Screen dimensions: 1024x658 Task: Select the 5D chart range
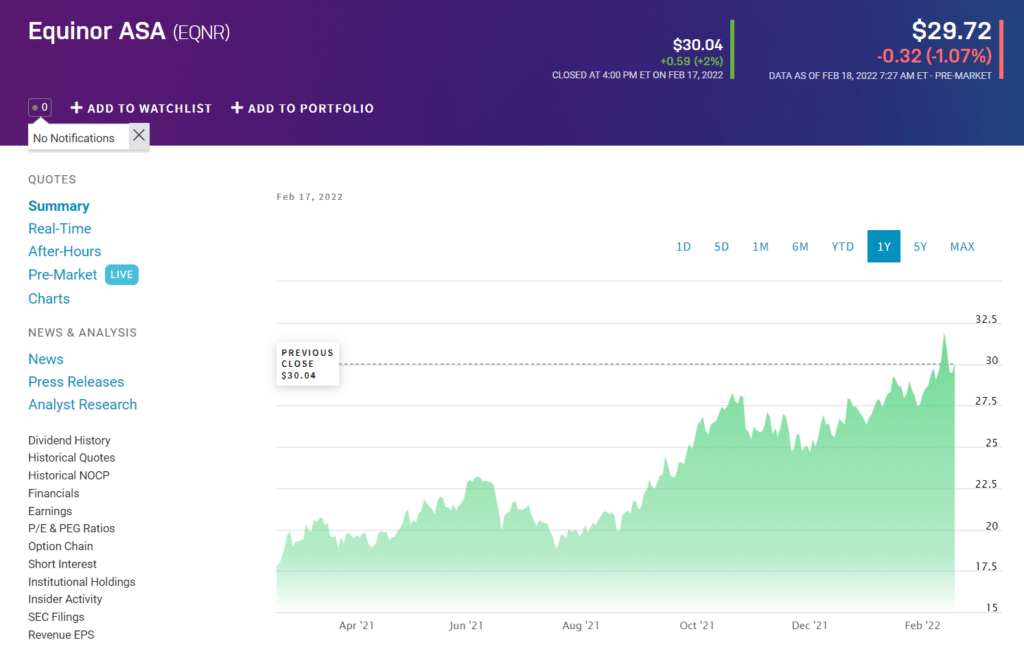pos(721,247)
